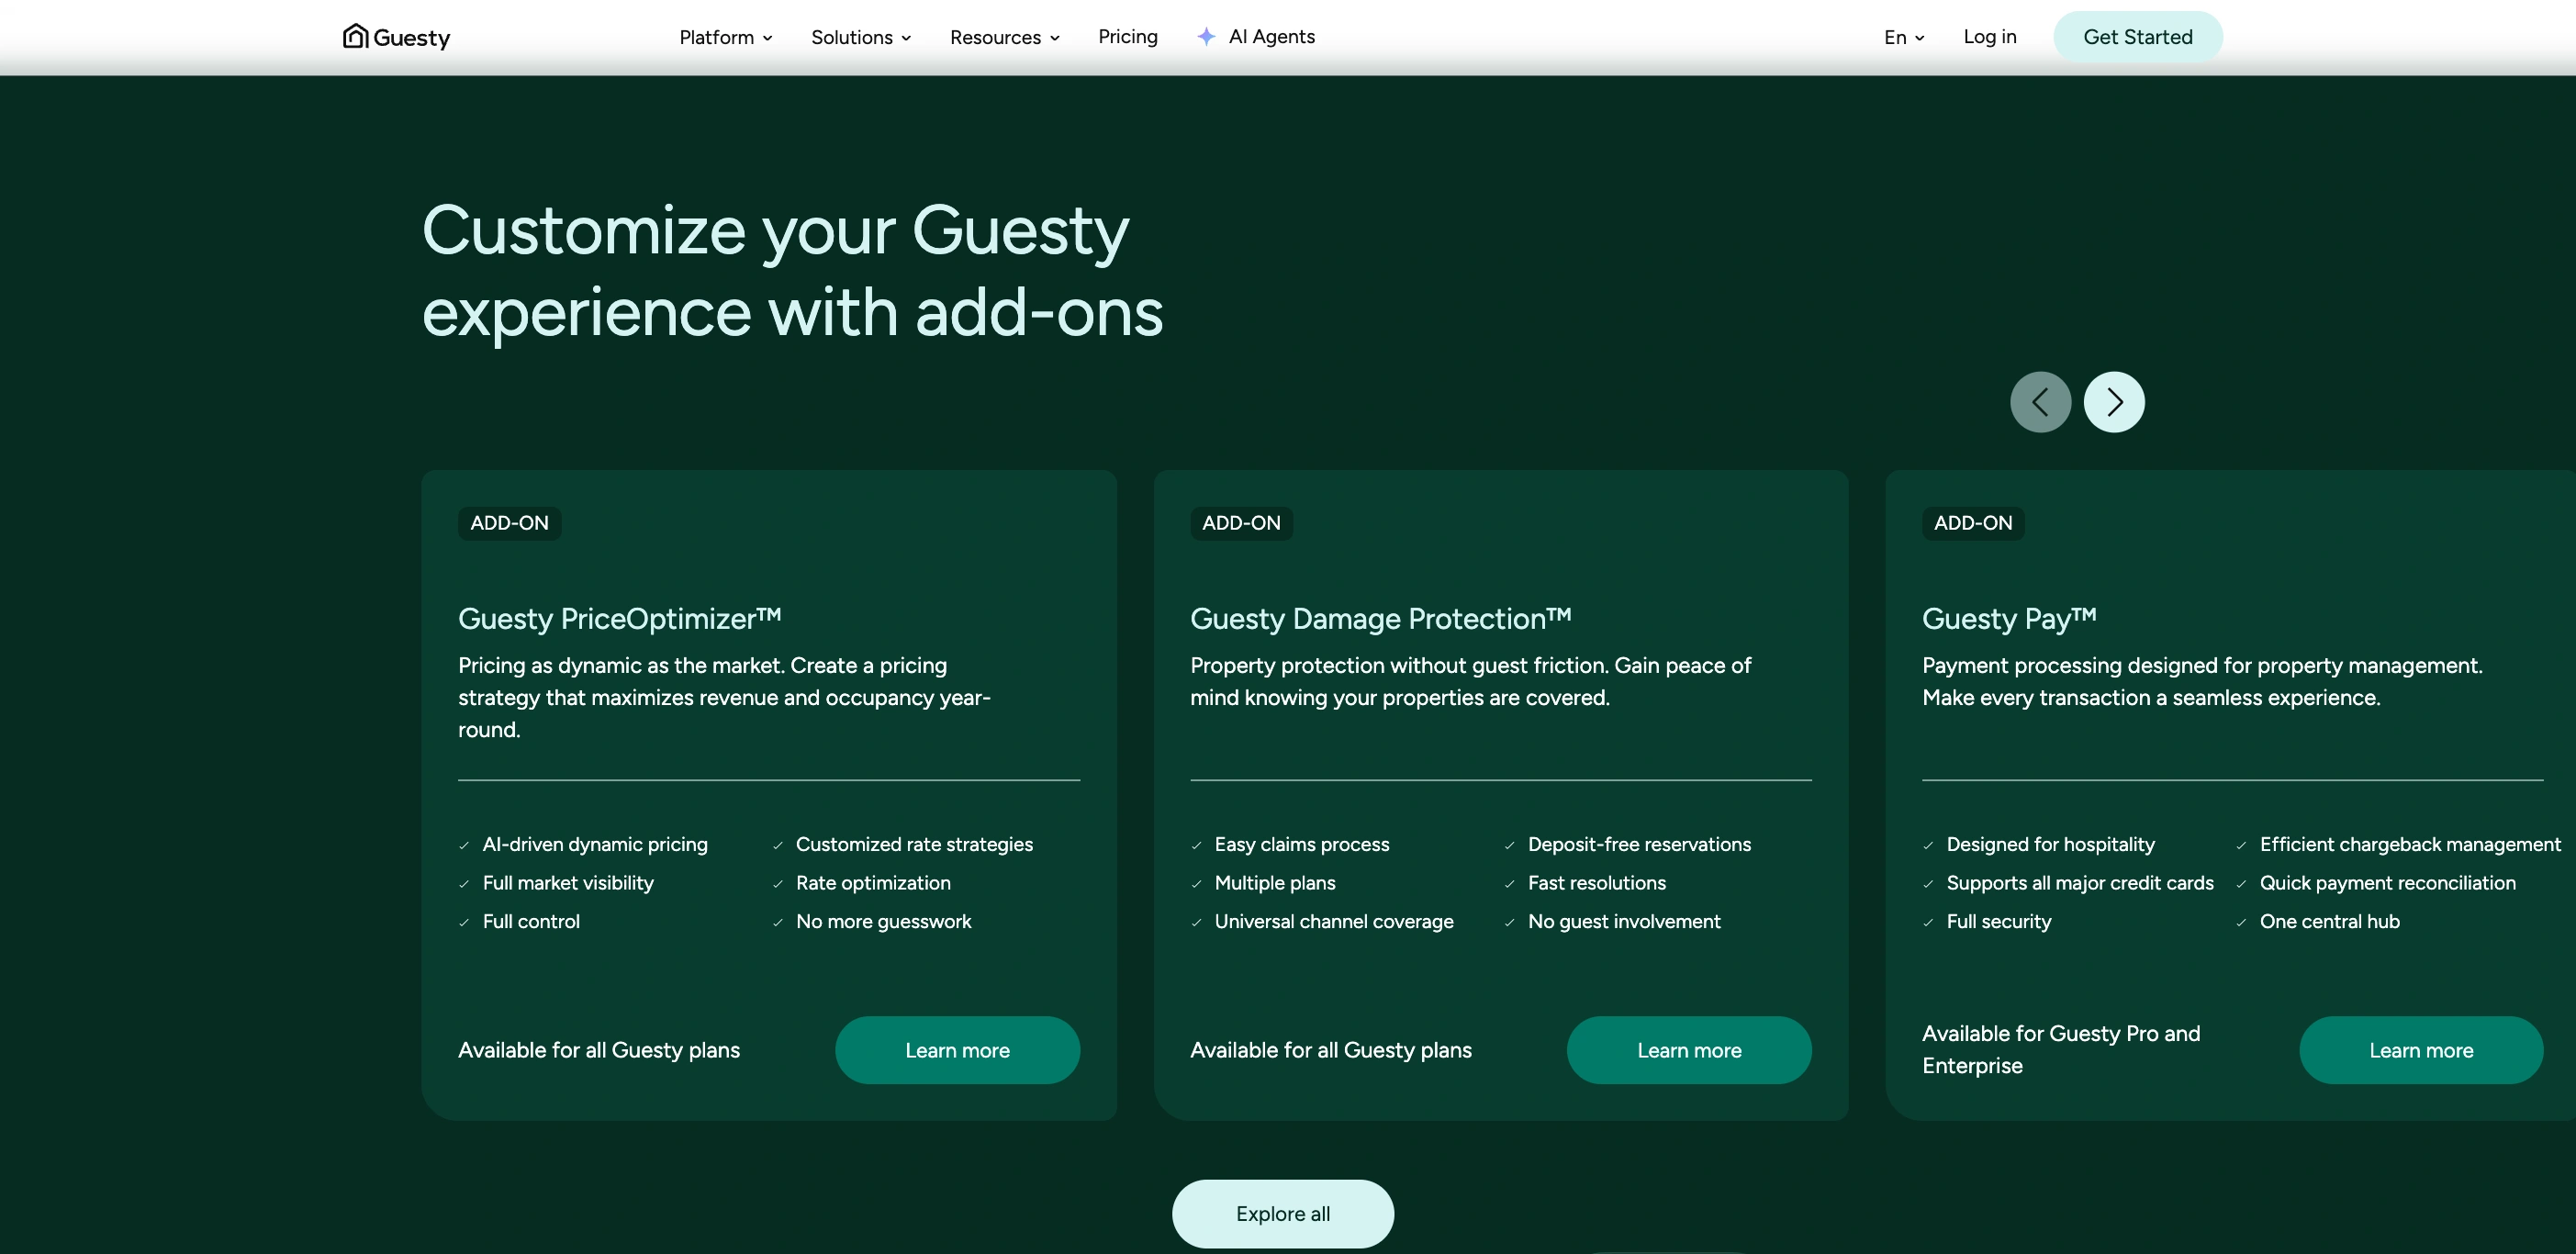Expand the Solutions menu
This screenshot has width=2576, height=1254.
pos(860,37)
